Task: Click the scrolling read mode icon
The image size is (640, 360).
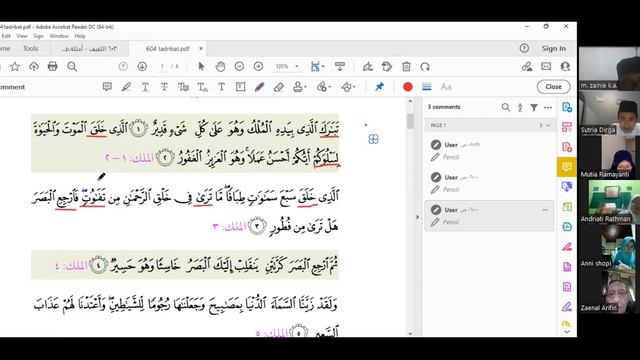Action: [340, 67]
